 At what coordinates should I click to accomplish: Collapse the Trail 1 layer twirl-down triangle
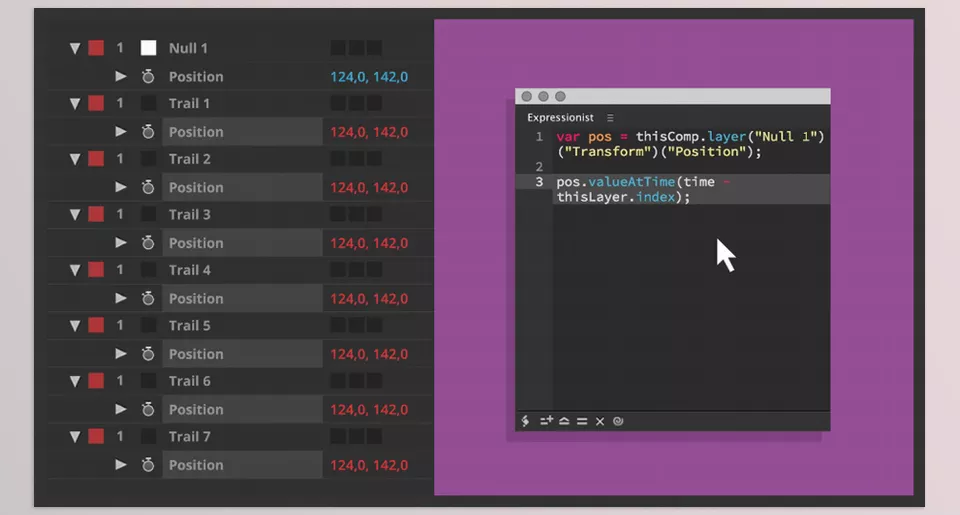[75, 103]
